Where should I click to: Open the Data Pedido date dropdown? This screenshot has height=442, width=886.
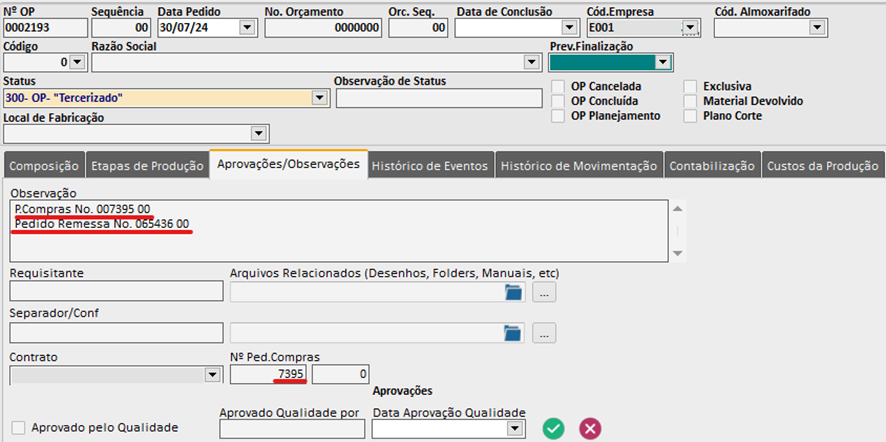pos(246,27)
